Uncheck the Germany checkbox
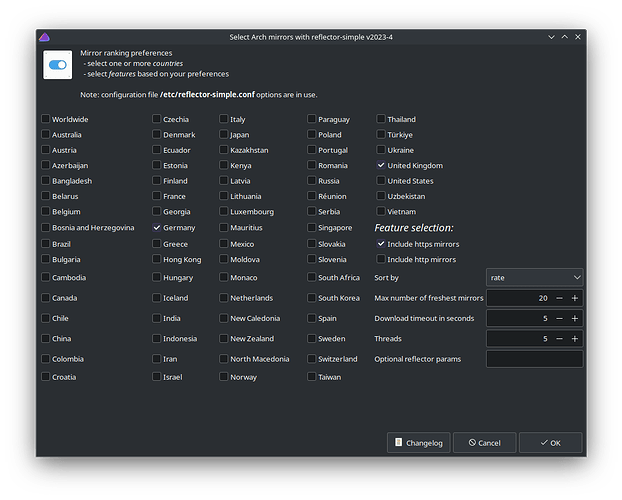 (x=157, y=227)
